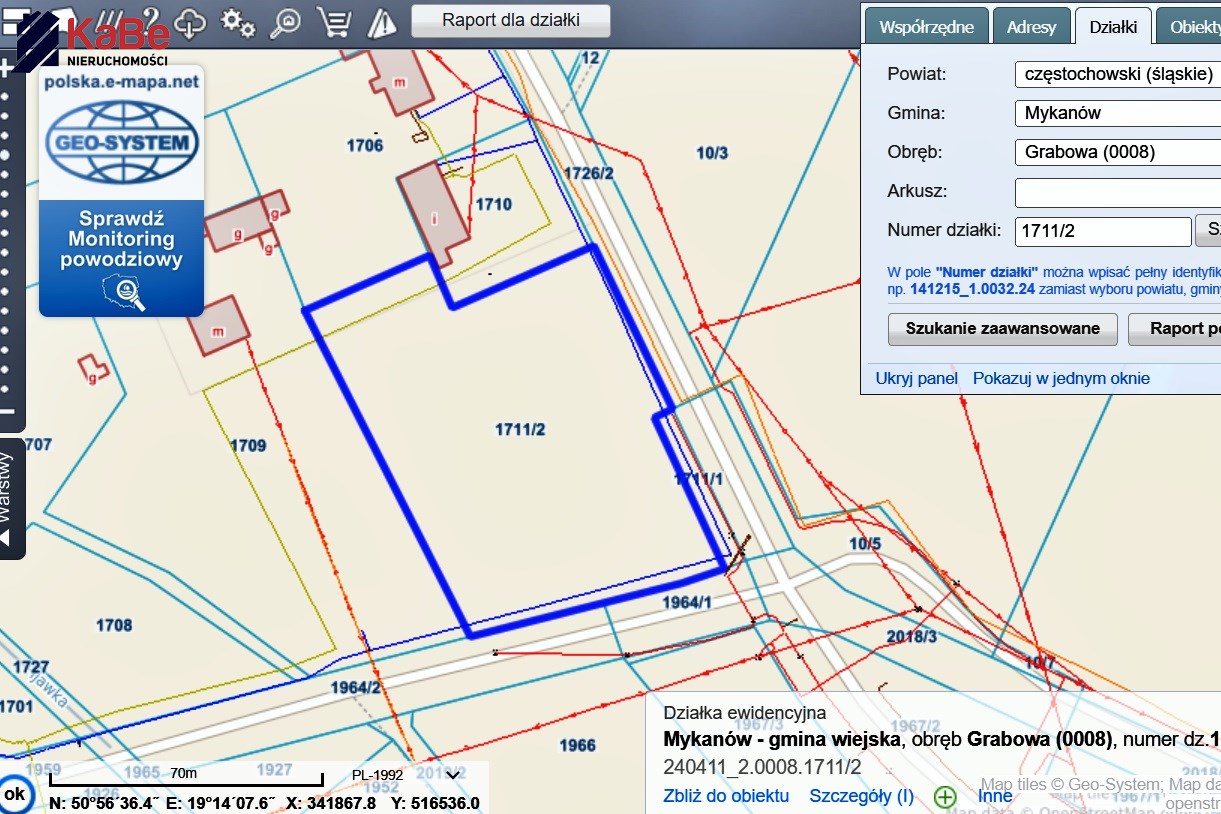The height and width of the screenshot is (814, 1221).
Task: Expand the Warstwy layers side panel
Action: click(10, 498)
